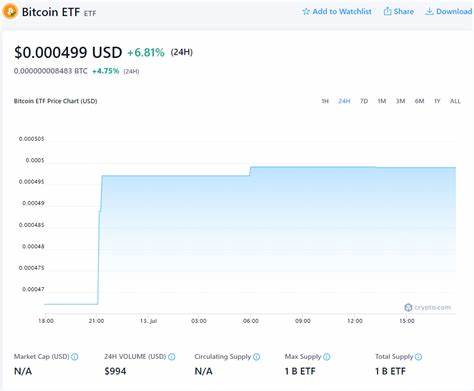The image size is (474, 391).
Task: Click the star icon beside Add to Watchlist
Action: pos(306,12)
